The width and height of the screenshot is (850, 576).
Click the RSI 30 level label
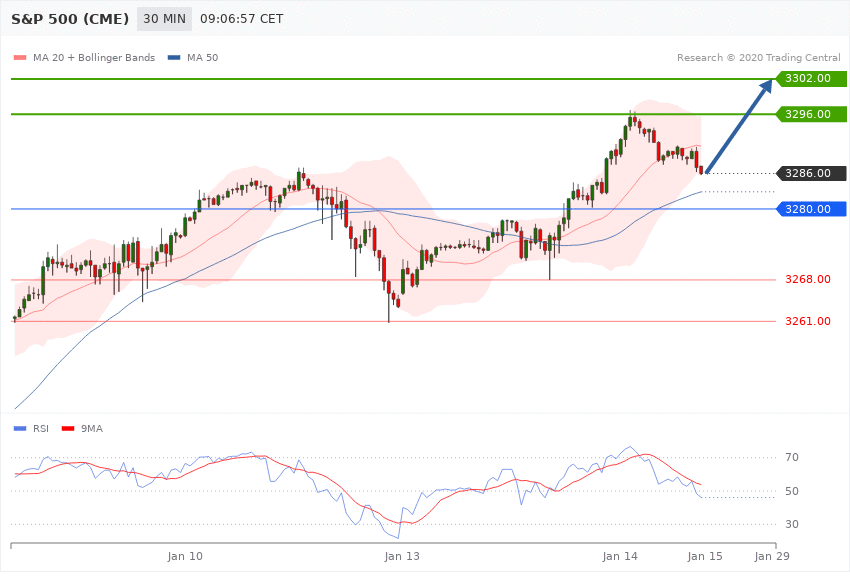point(792,525)
